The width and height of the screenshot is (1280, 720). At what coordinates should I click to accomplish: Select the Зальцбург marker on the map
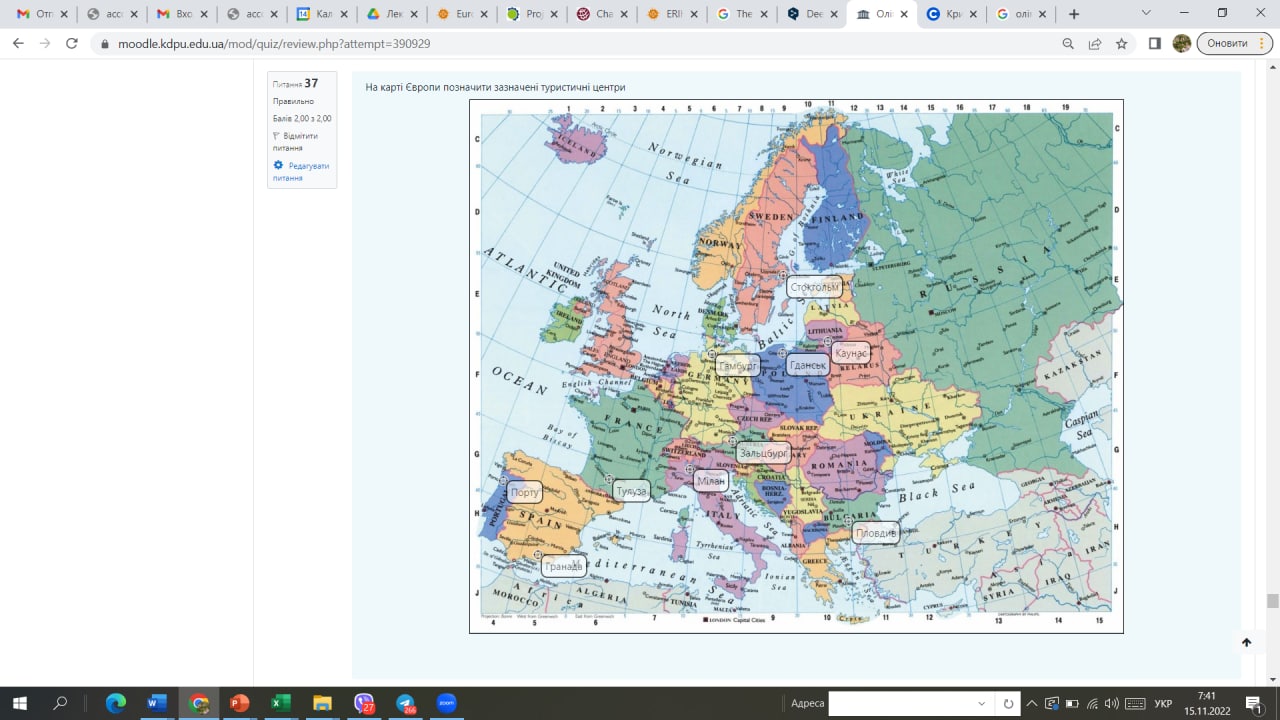[x=764, y=453]
